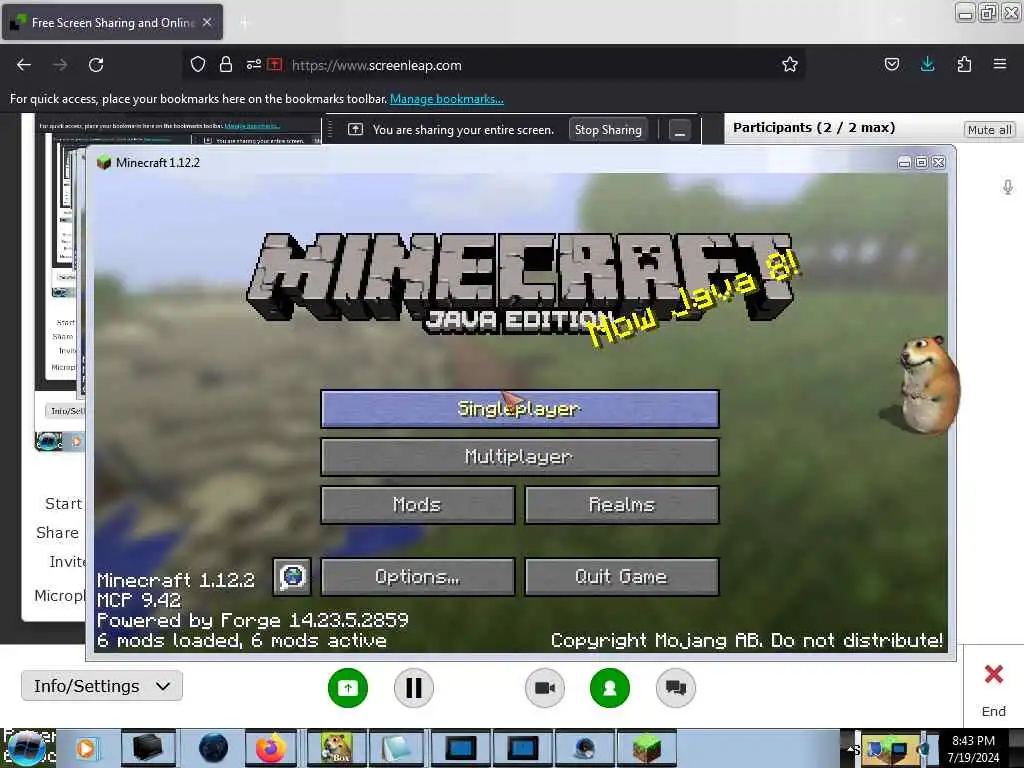
Task: Click the red screen sharing indicator in the address bar
Action: coord(275,64)
